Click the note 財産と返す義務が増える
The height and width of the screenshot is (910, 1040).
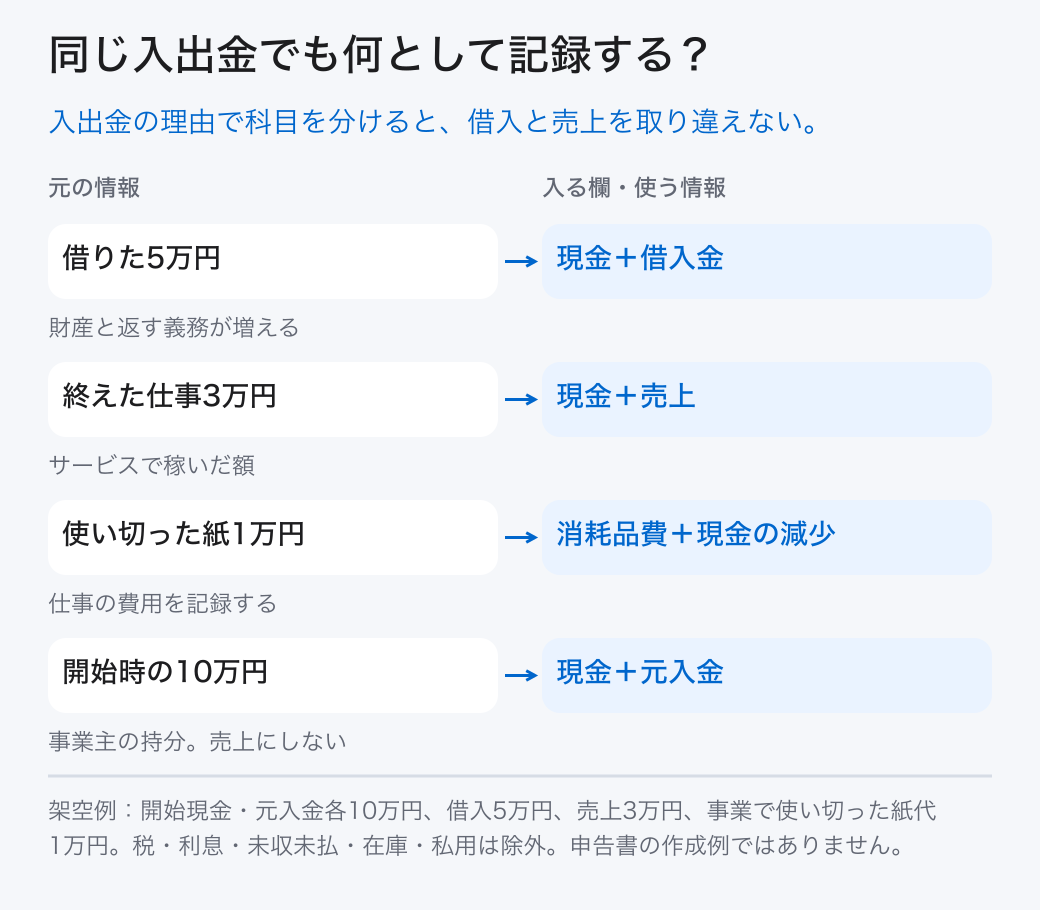click(x=174, y=328)
